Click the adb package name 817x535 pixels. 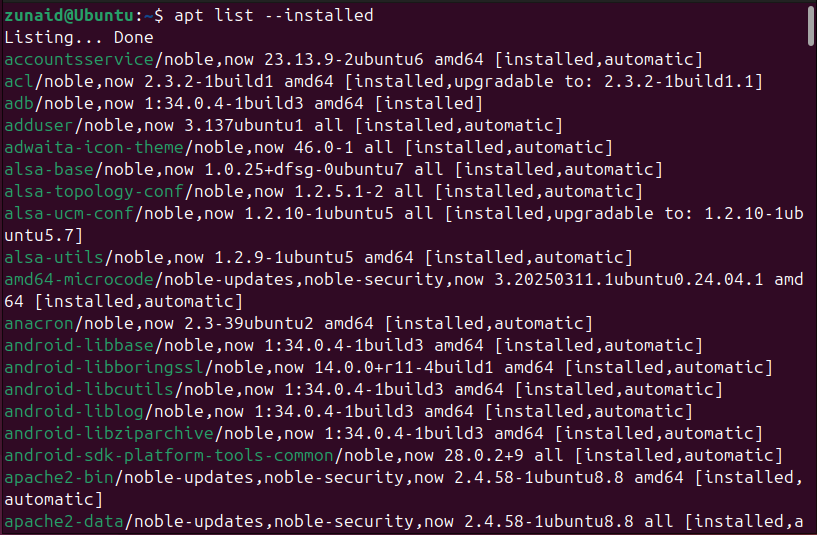tap(19, 103)
